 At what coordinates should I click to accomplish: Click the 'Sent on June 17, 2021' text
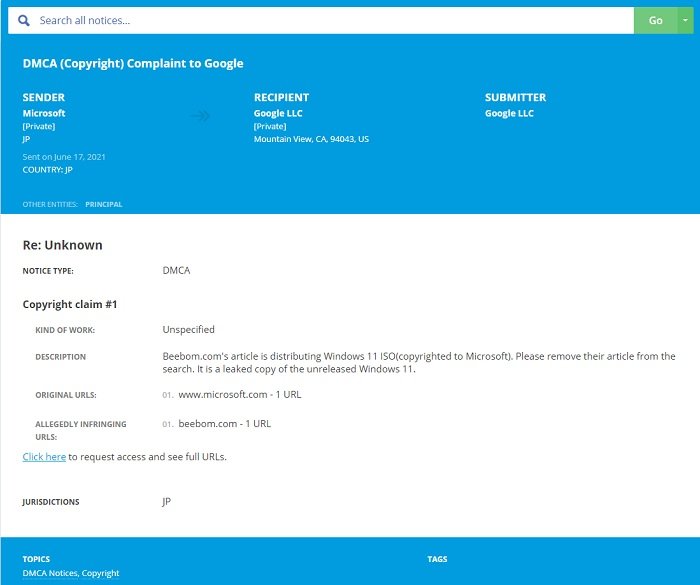(x=64, y=157)
